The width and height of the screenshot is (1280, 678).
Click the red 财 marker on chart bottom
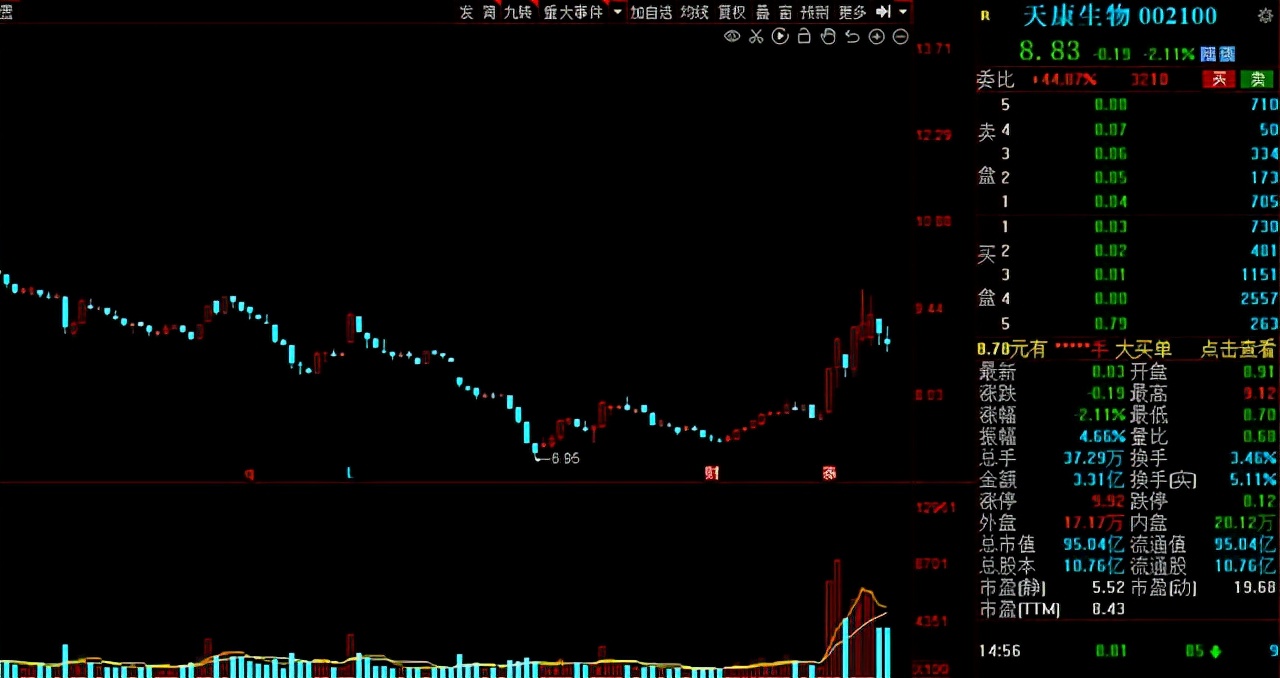[x=711, y=473]
